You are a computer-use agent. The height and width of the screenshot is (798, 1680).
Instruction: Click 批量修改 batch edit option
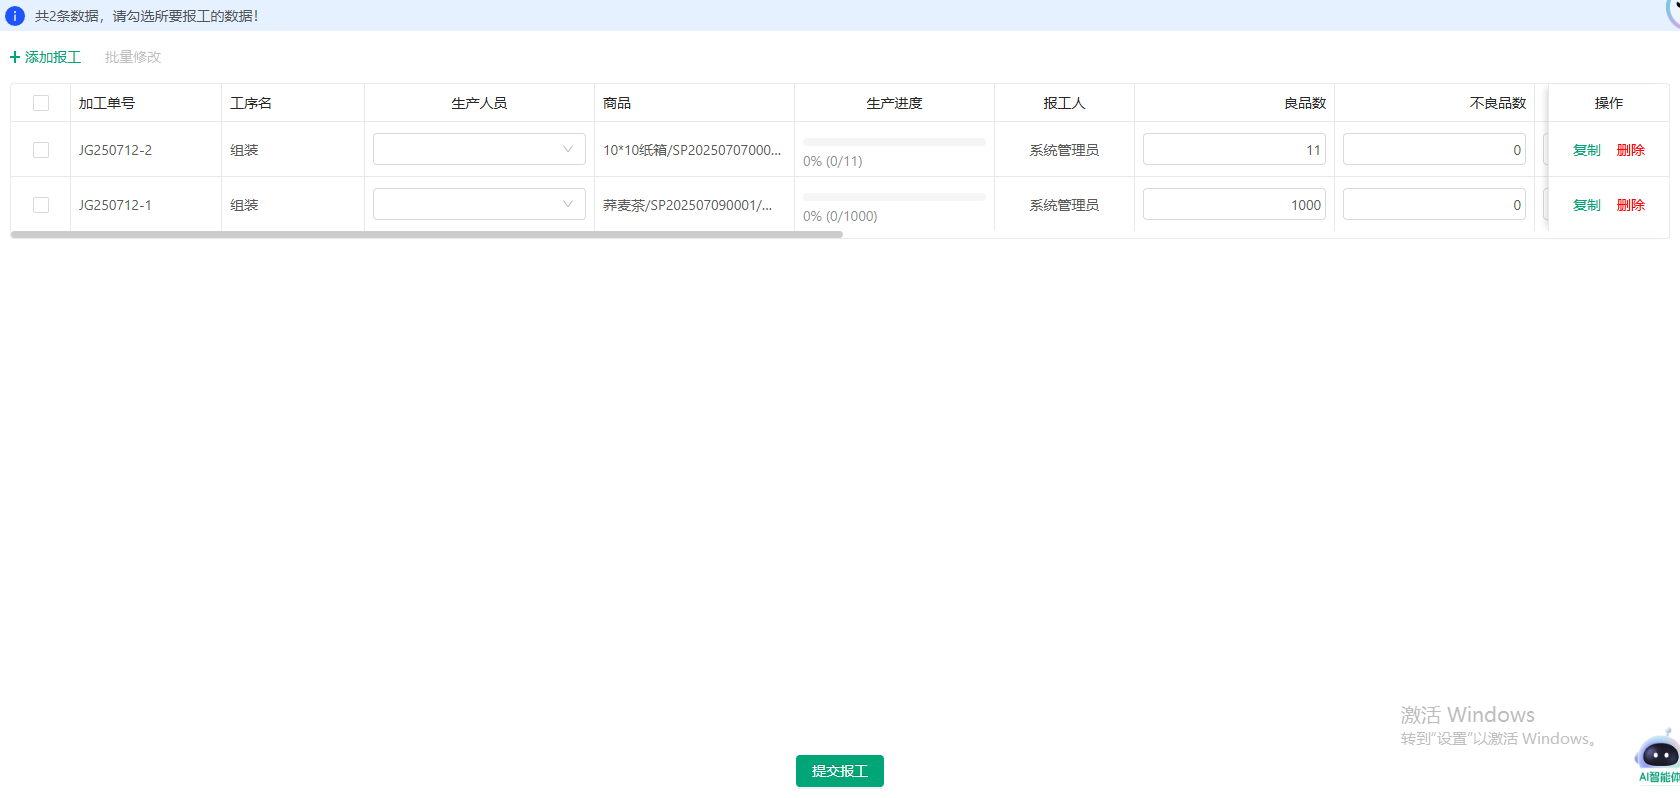133,57
